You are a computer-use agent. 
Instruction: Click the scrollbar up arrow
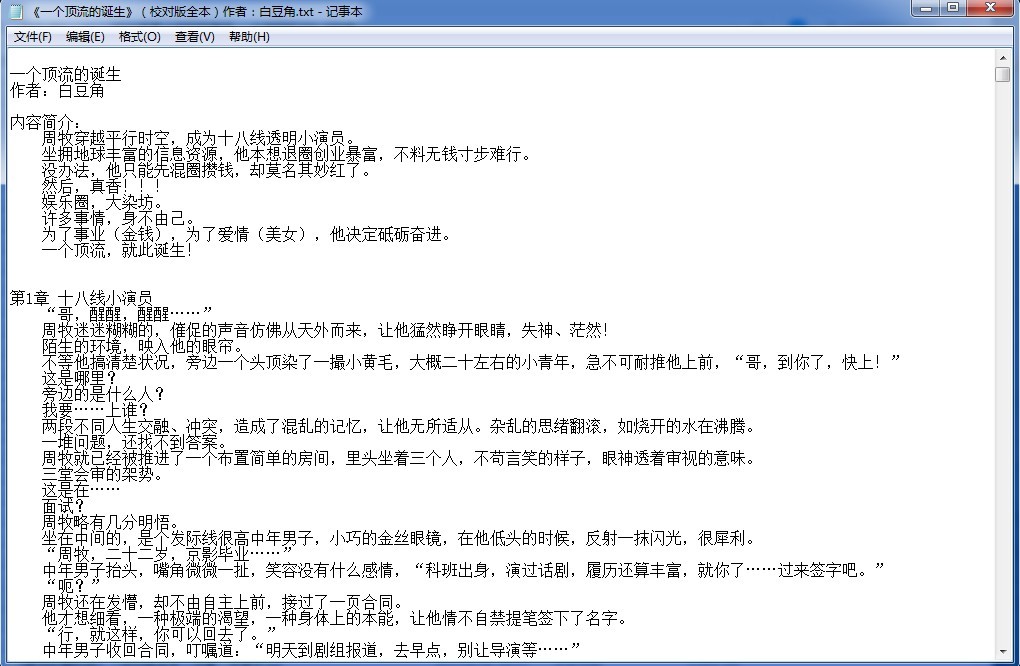1002,57
